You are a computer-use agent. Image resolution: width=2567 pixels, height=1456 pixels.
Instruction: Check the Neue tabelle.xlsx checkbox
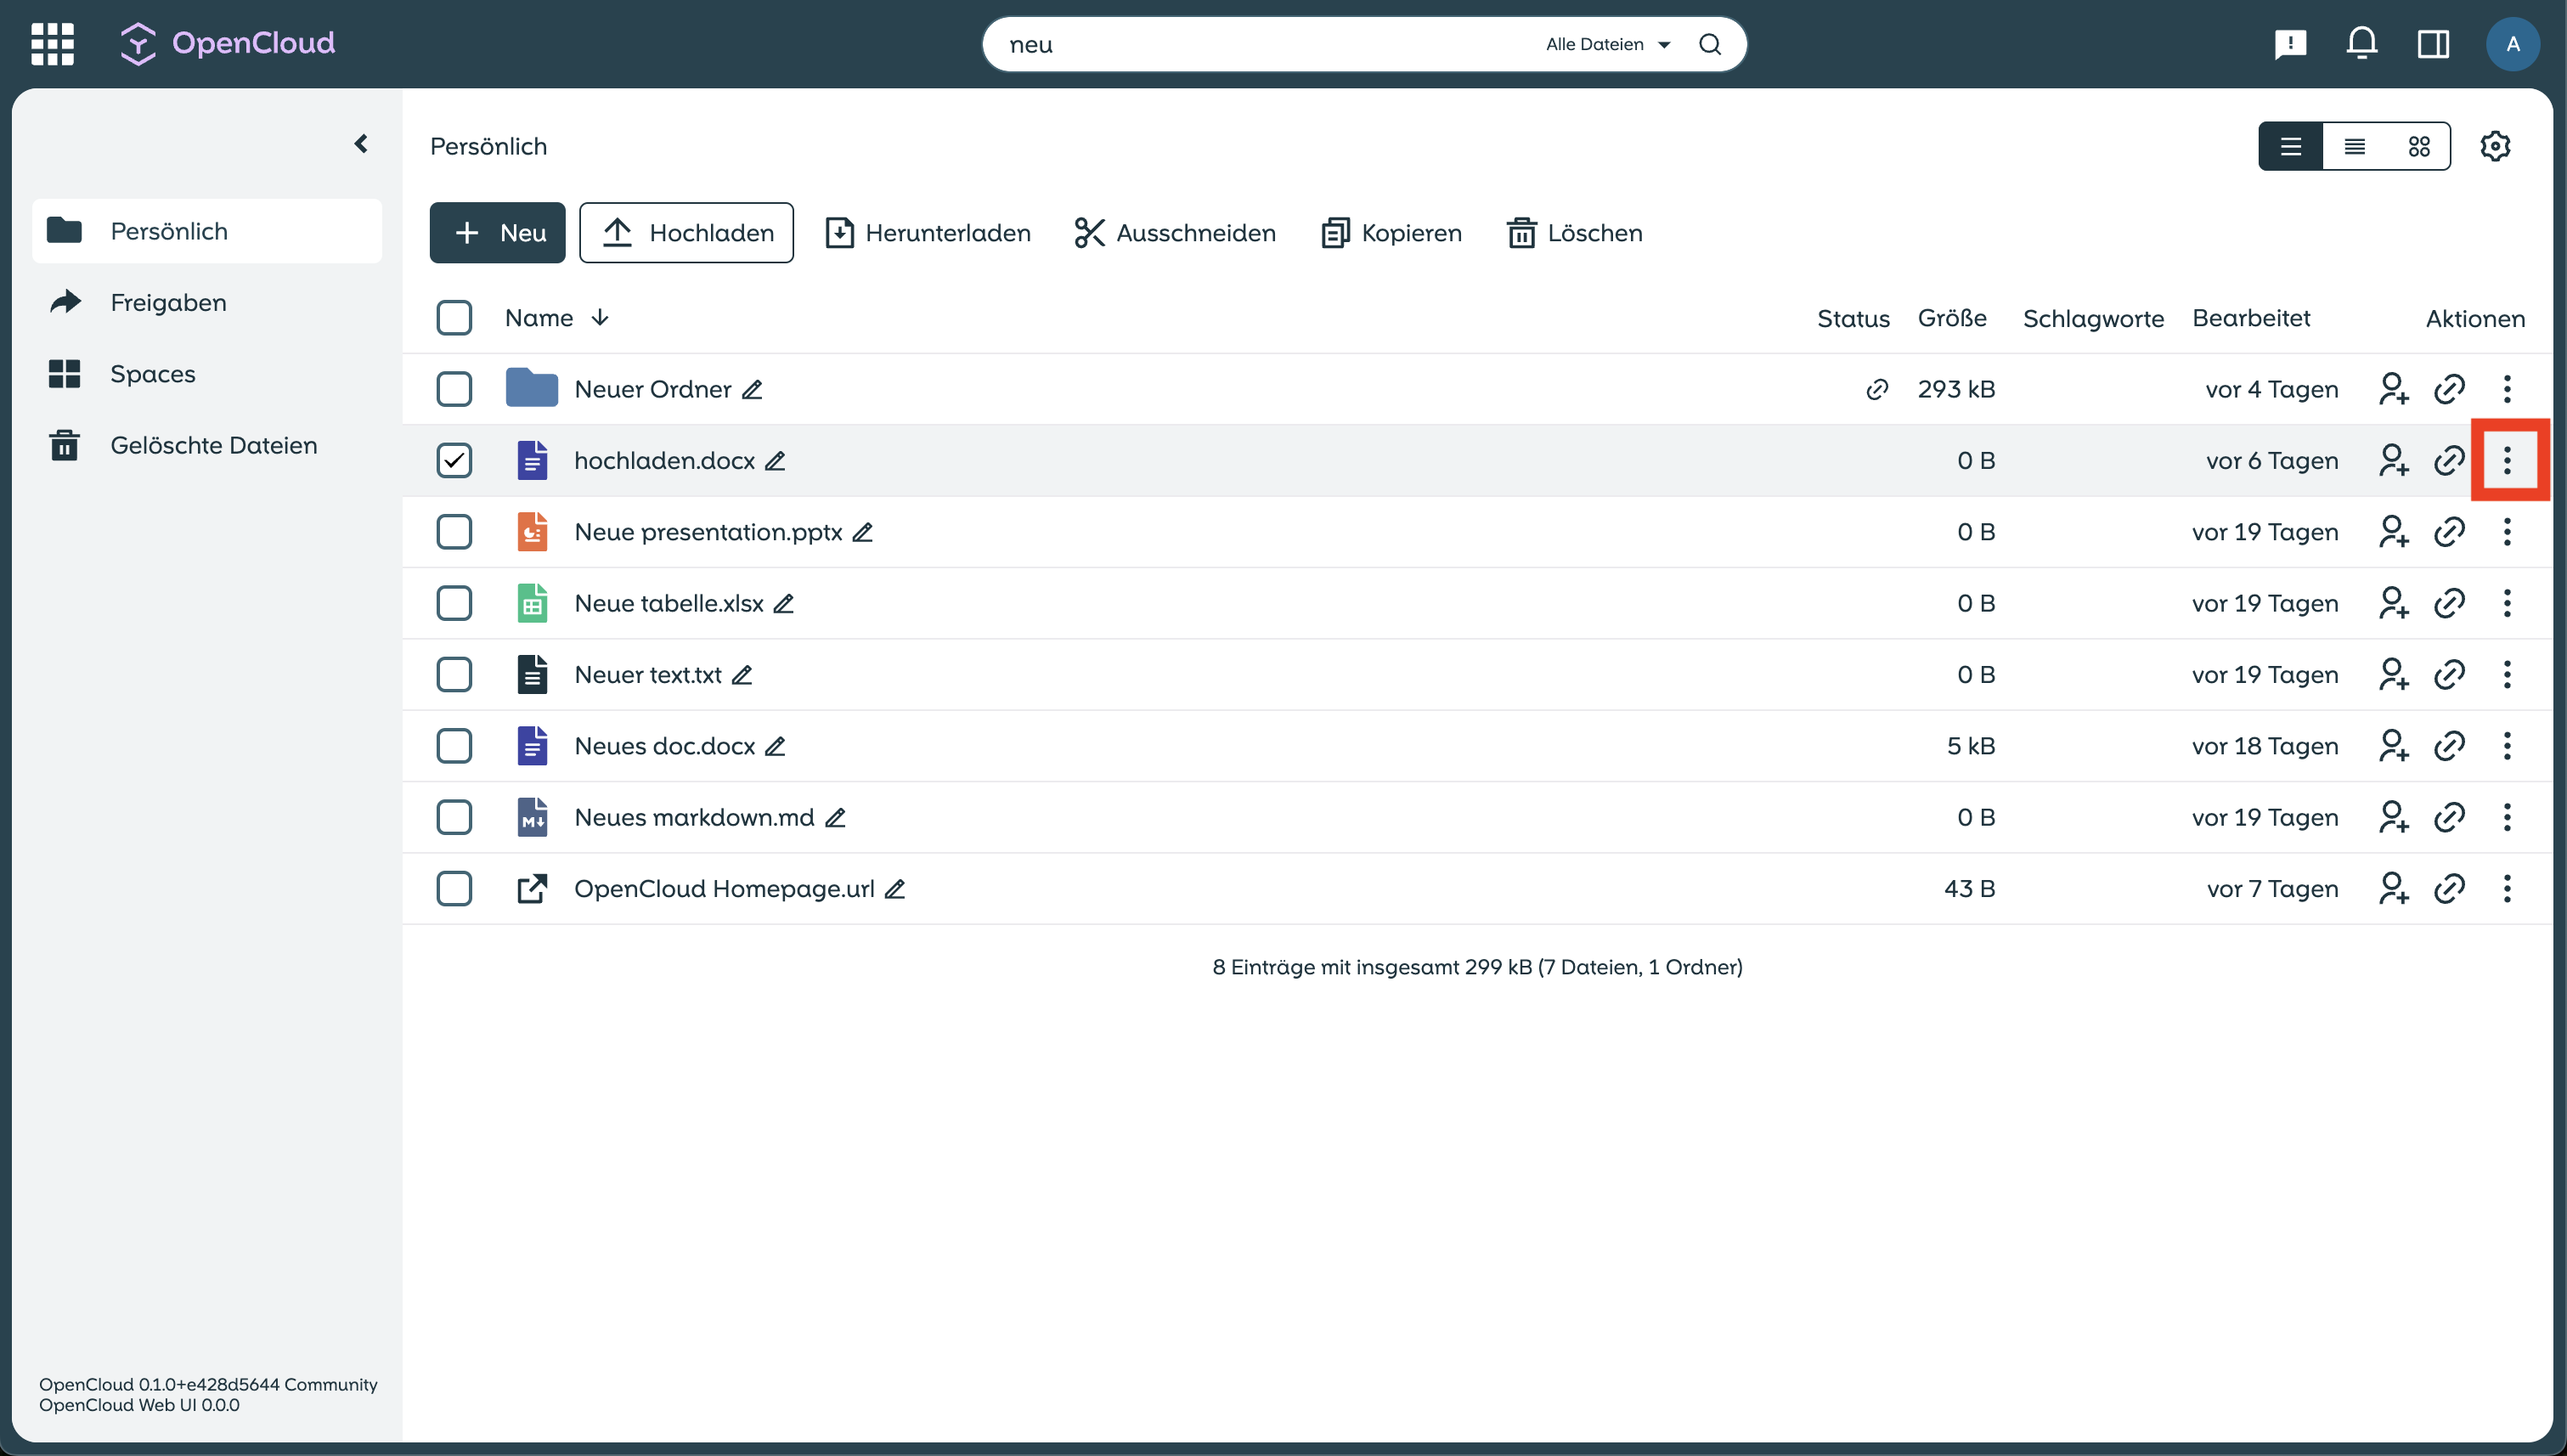pyautogui.click(x=454, y=603)
